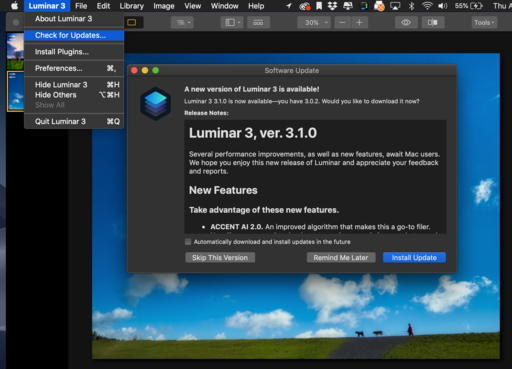Maximize the Software Update dialog

click(156, 70)
